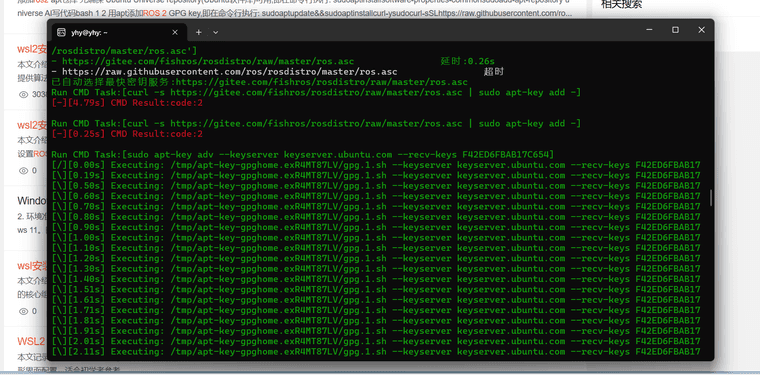Viewport: 760px width, 375px height.
Task: Click the '已自动选择最快密钥服务' line
Action: click(259, 82)
